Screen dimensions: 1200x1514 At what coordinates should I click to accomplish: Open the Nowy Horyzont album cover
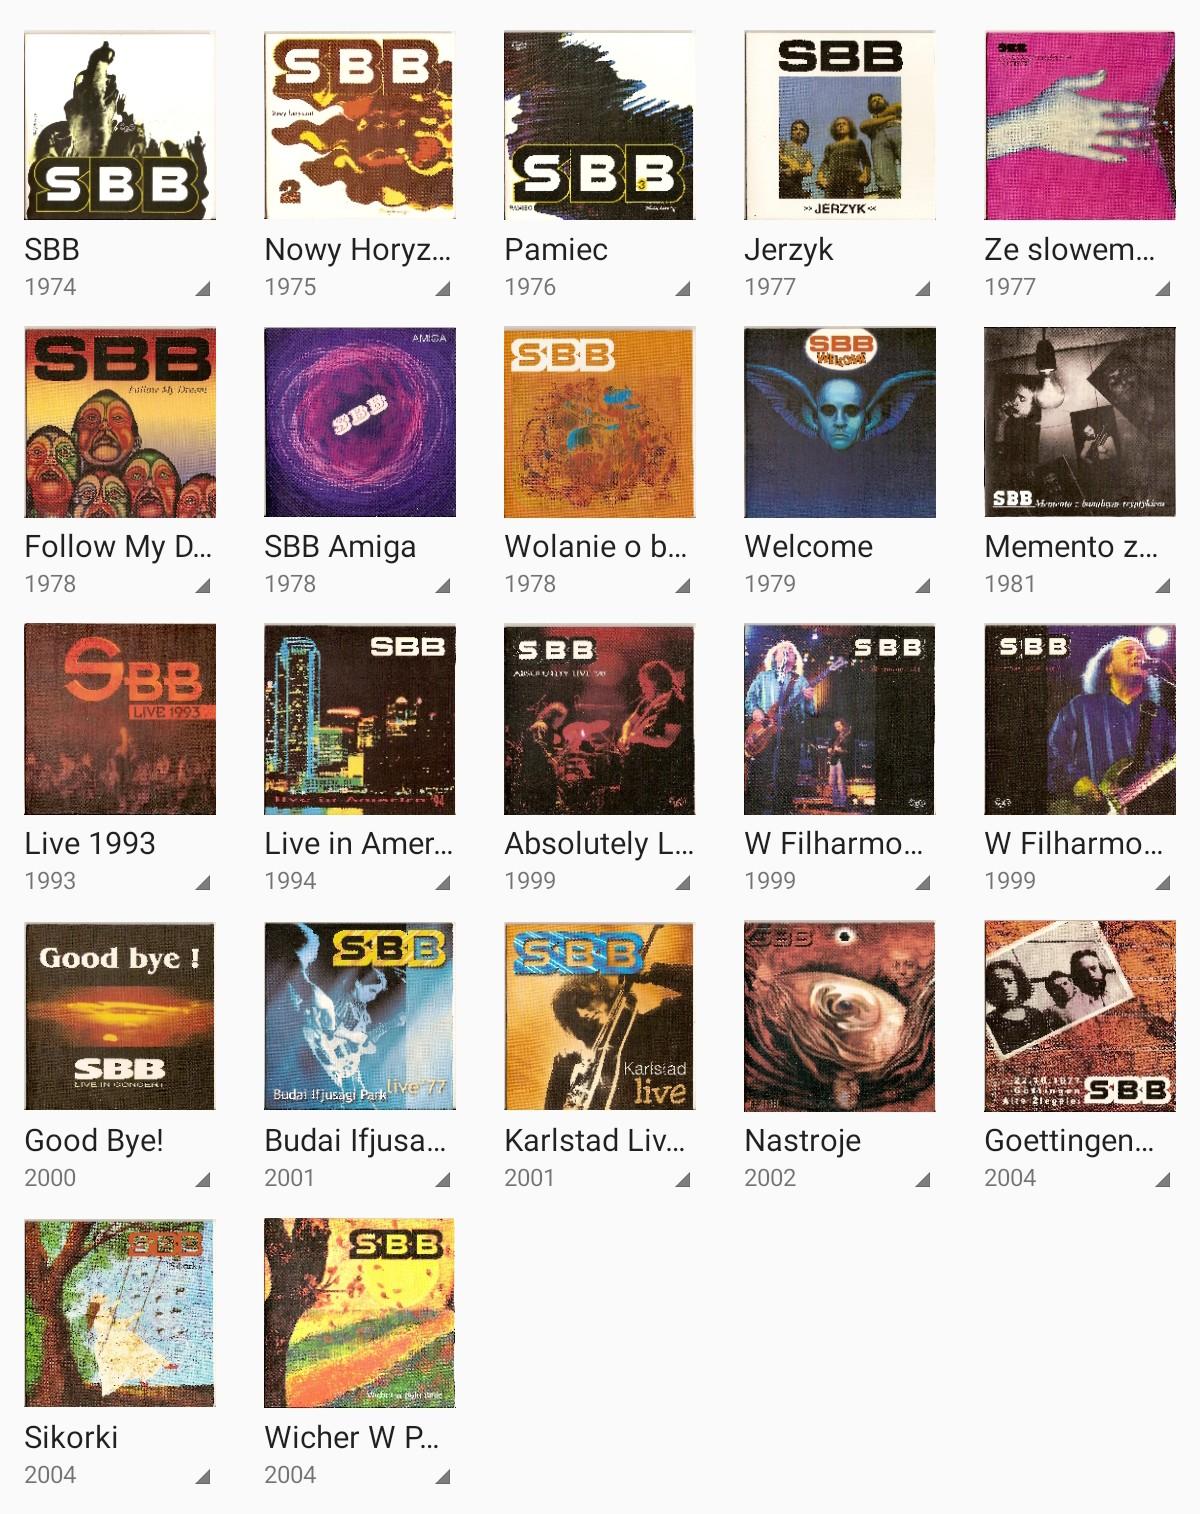point(360,125)
